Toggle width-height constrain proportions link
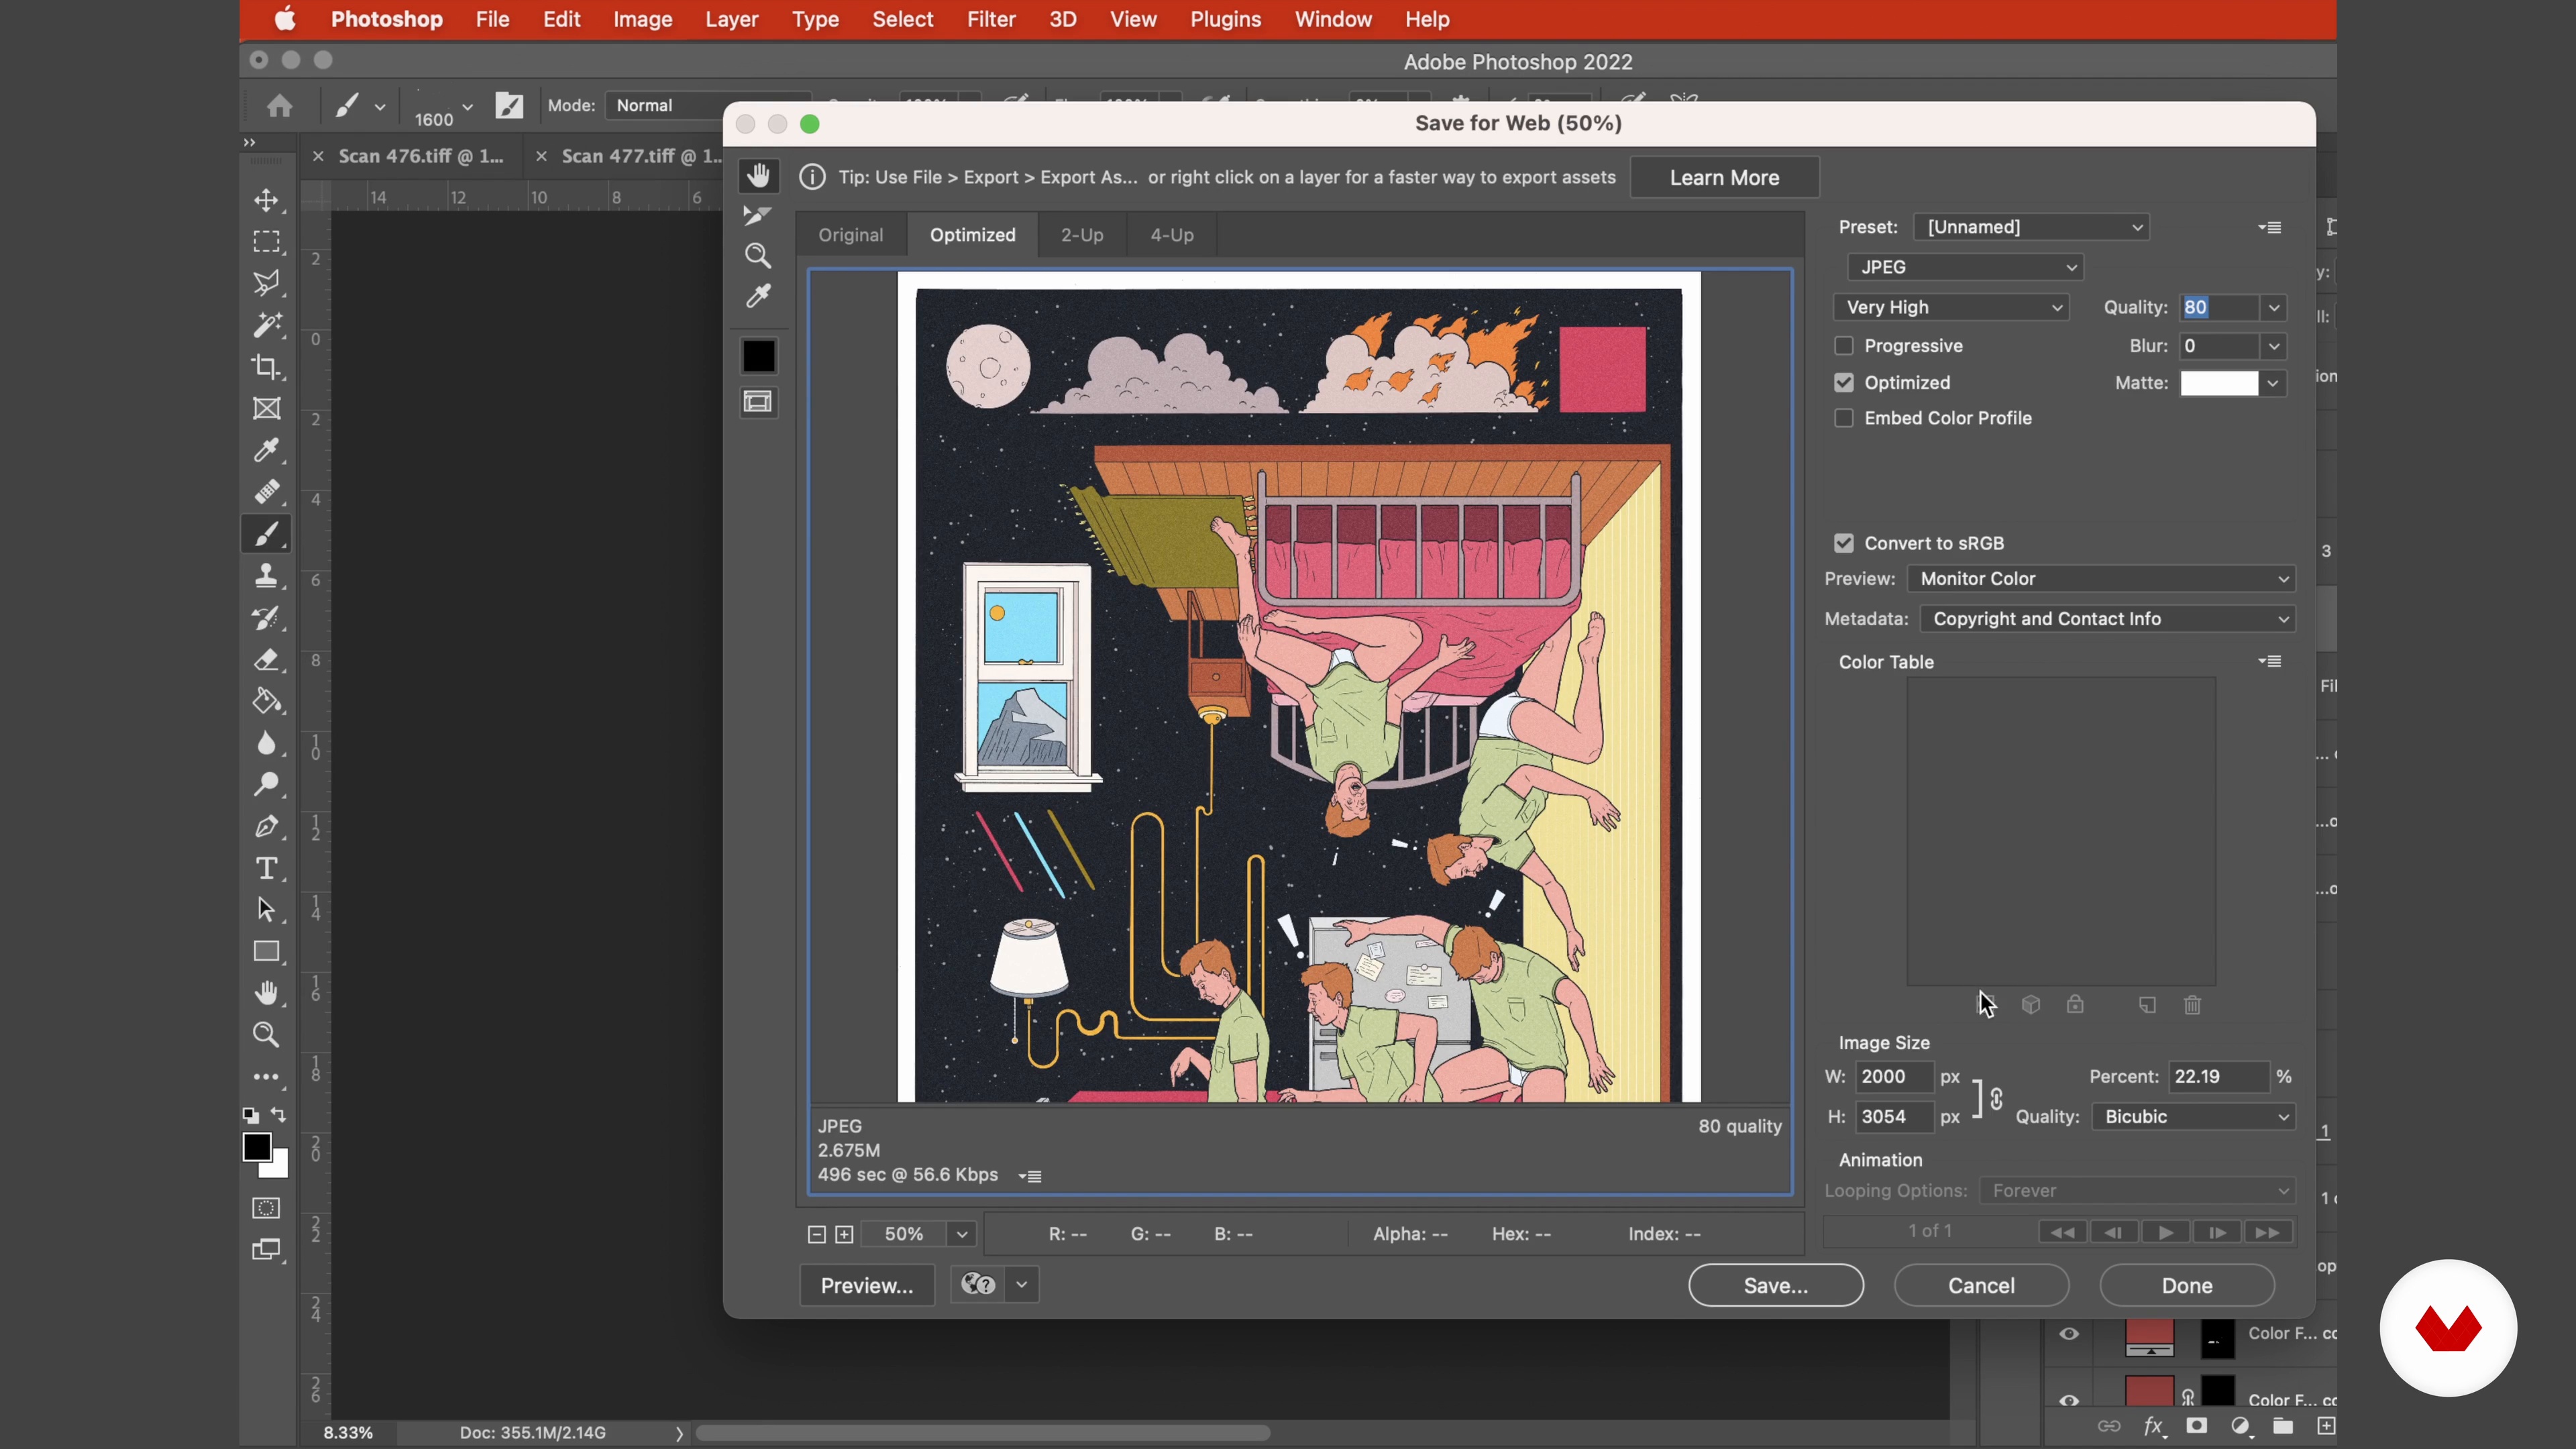Screen dimensions: 2576x1449 pyautogui.click(x=1997, y=1099)
